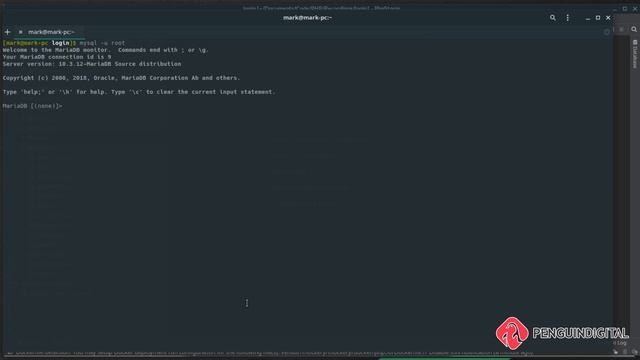
Task: Add a new terminal tab with plus
Action: click(x=7, y=32)
